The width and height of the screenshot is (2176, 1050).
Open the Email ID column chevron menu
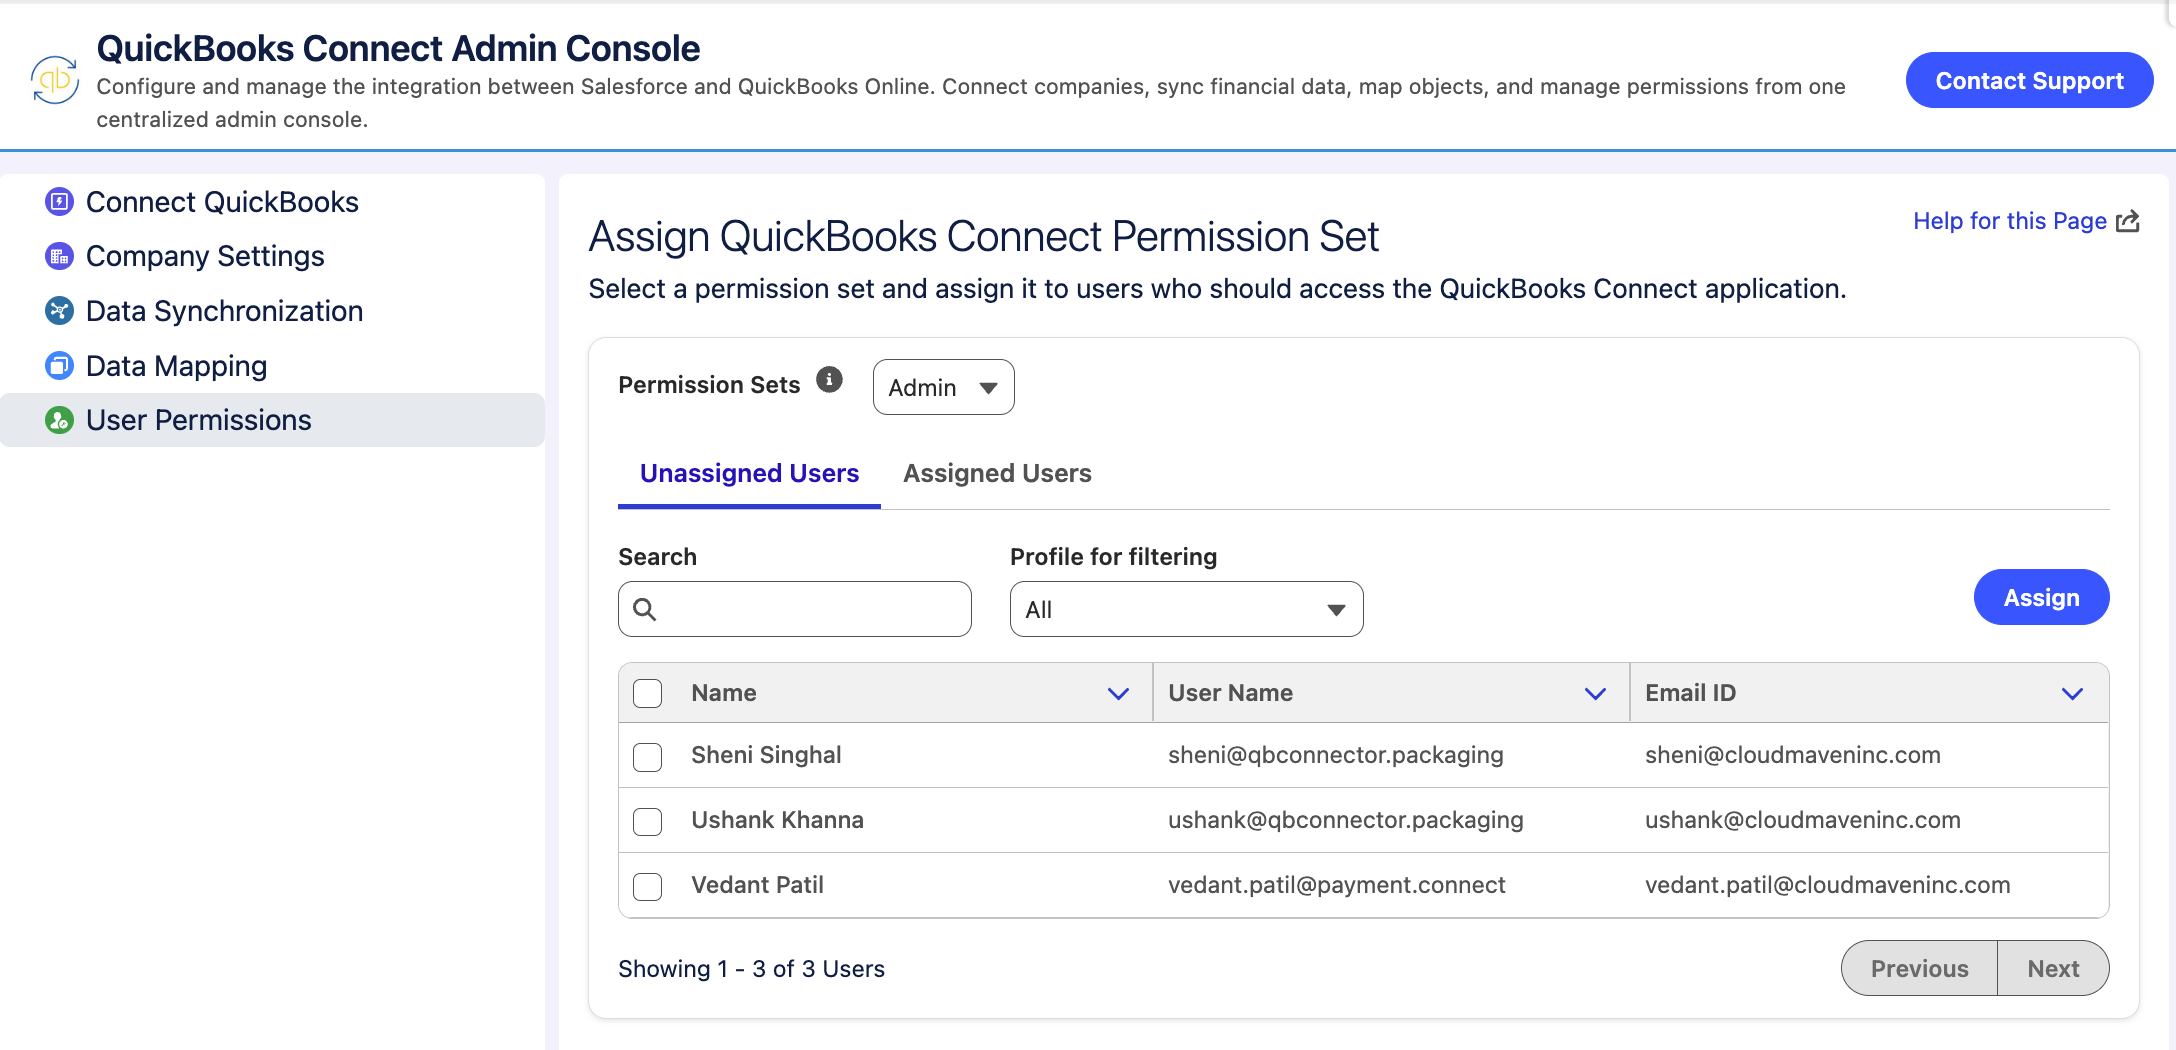click(2072, 693)
